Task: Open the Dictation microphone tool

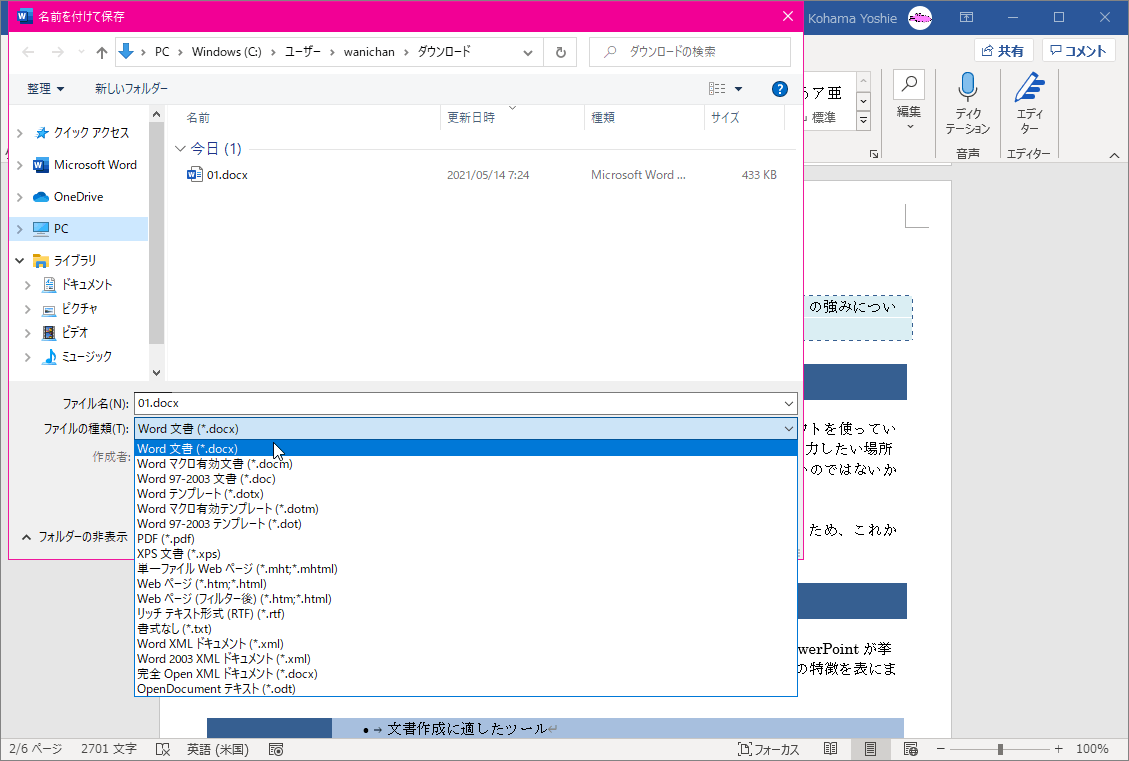Action: (967, 104)
